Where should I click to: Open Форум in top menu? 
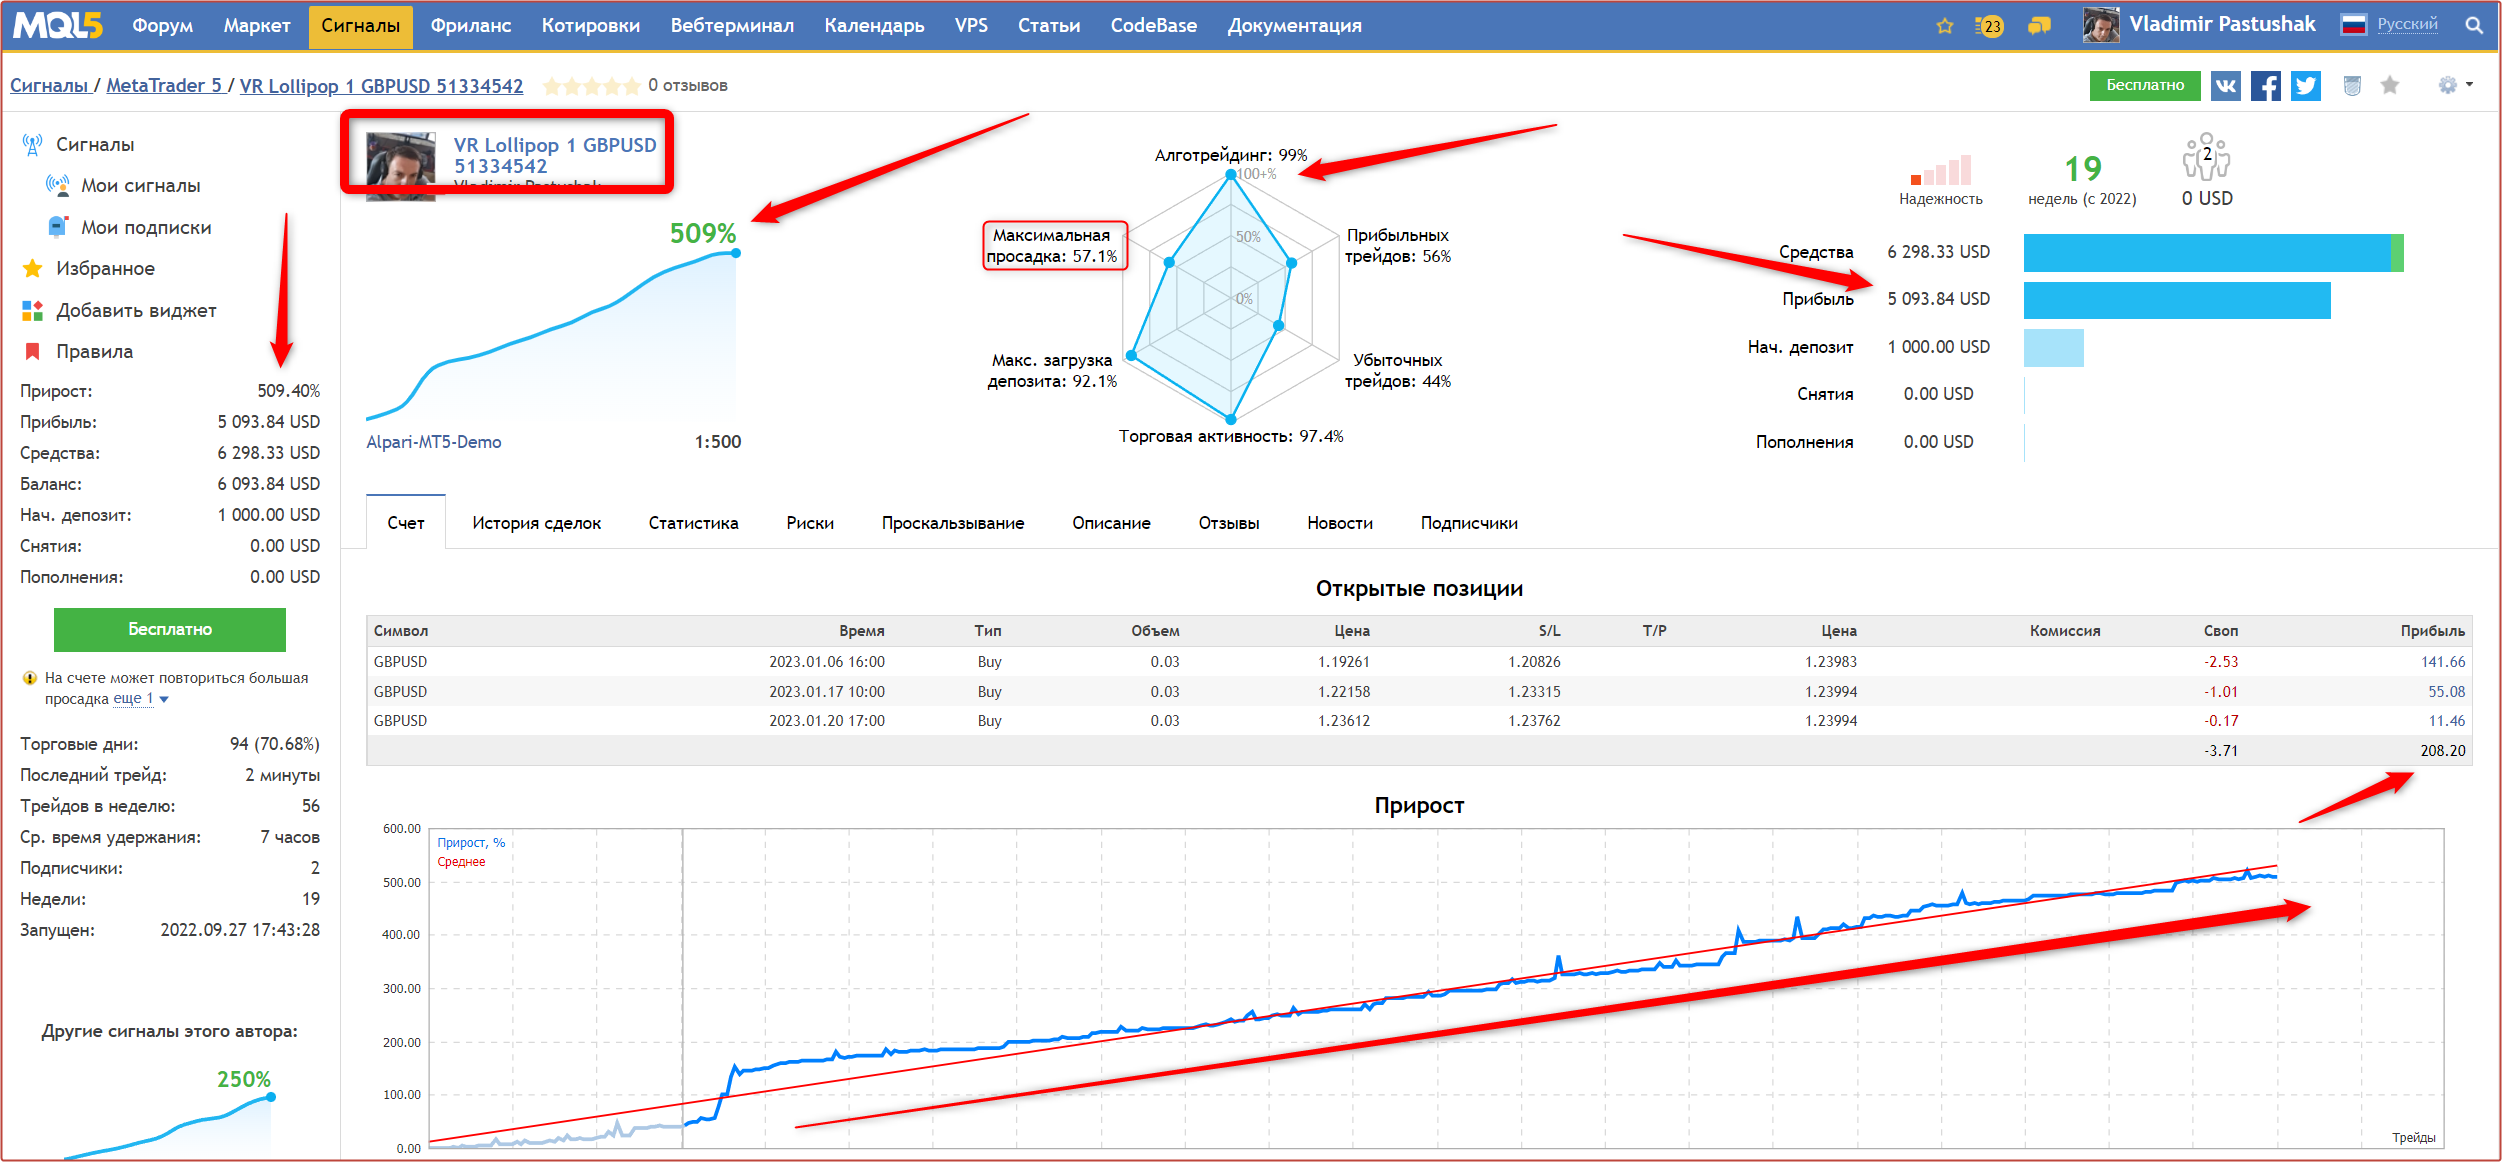pyautogui.click(x=162, y=26)
